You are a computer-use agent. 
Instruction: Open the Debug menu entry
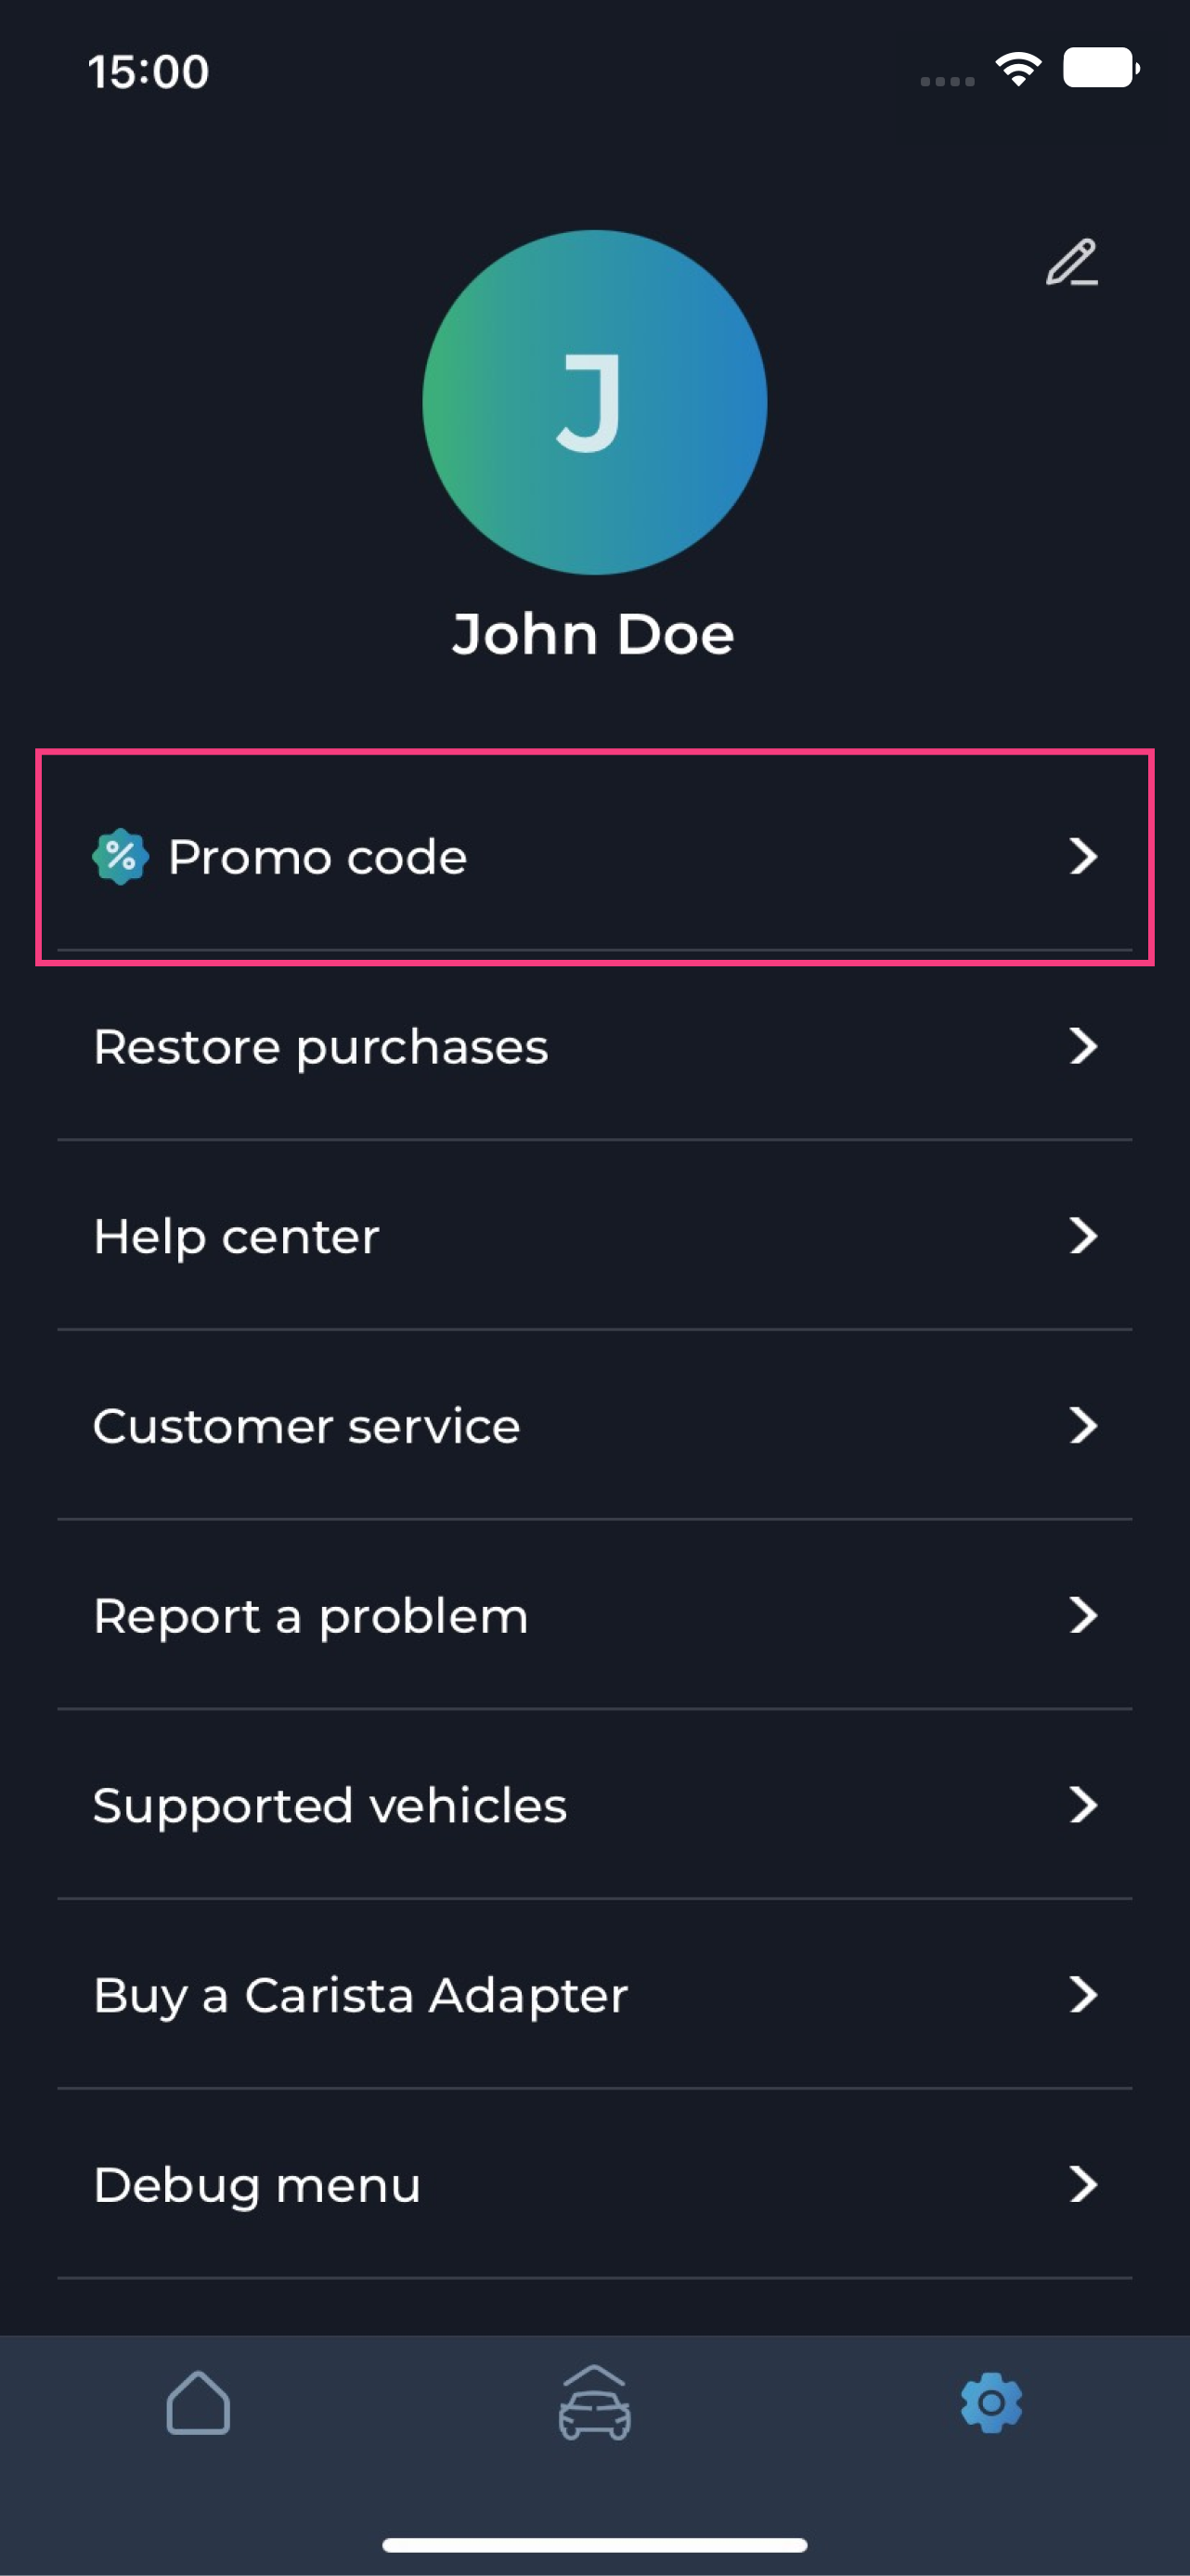595,2185
